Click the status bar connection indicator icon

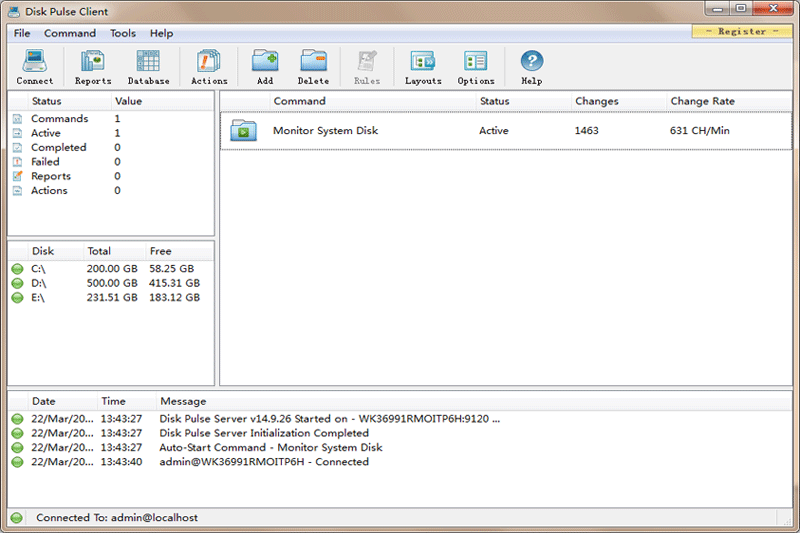coord(16,518)
